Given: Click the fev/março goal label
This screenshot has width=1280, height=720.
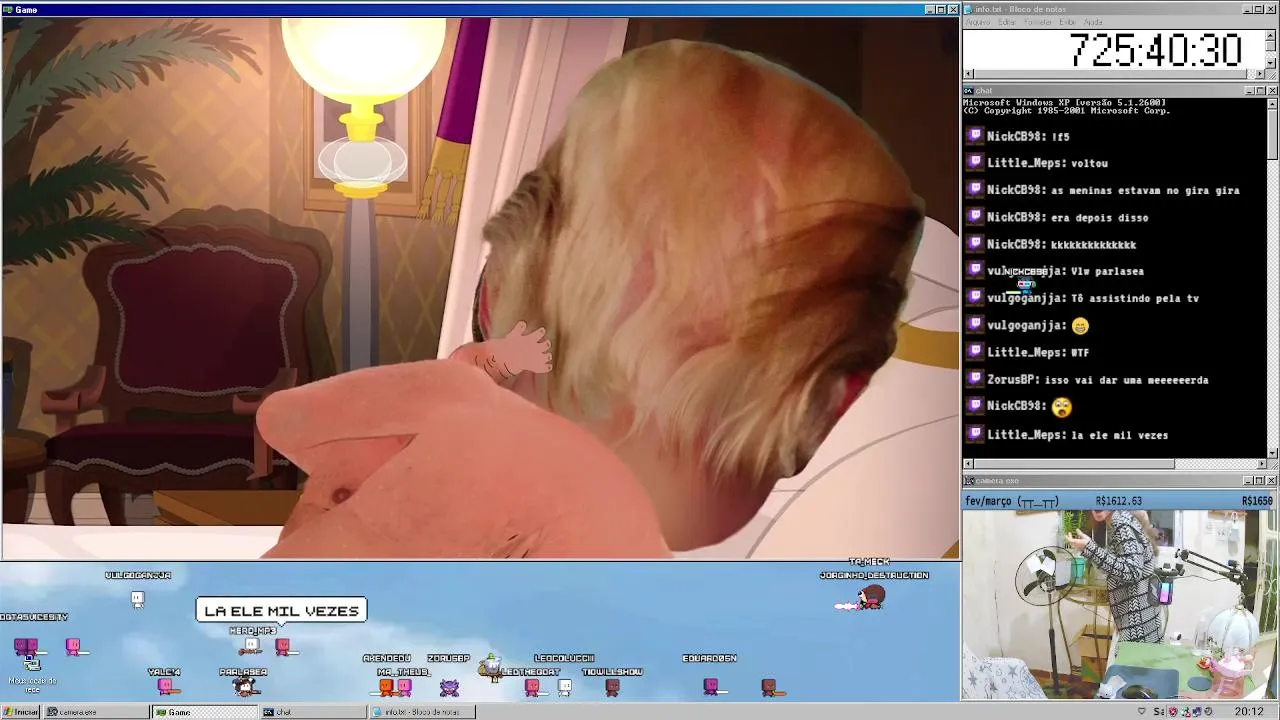Looking at the screenshot, I should 1011,501.
